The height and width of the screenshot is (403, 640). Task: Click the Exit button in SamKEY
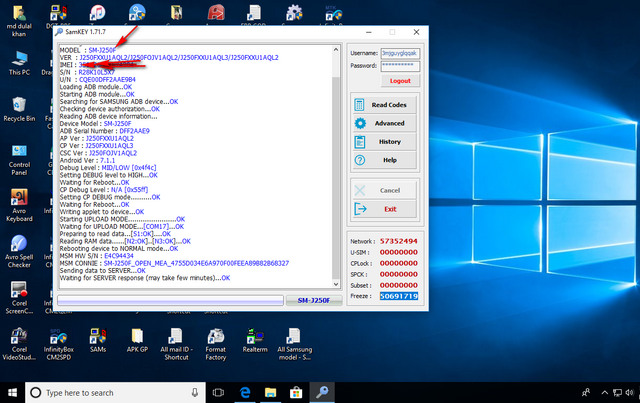click(384, 209)
